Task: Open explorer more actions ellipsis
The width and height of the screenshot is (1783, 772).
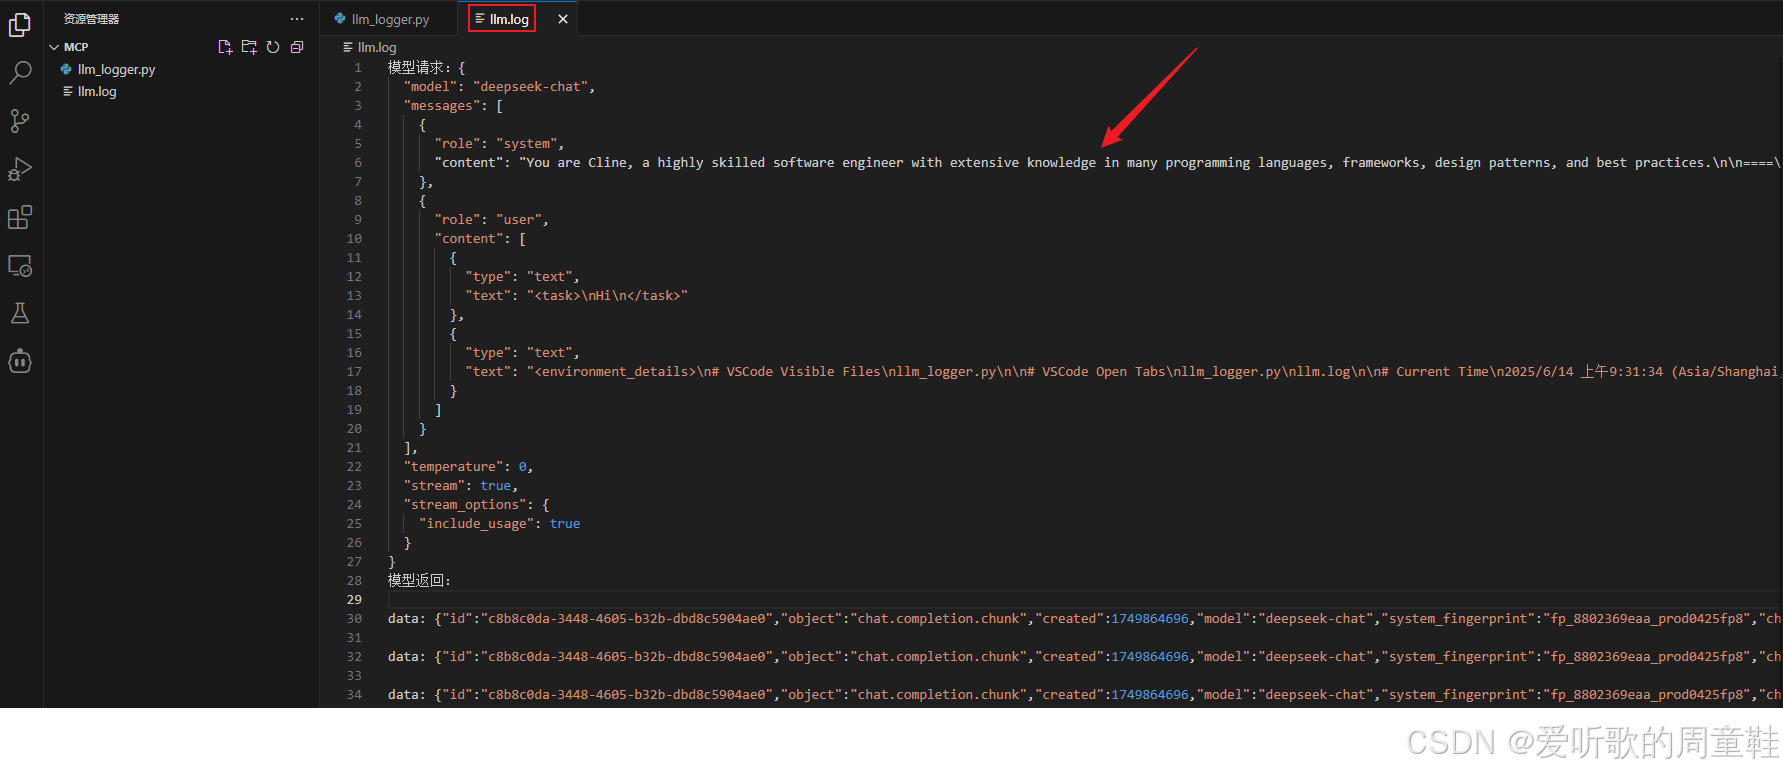Action: pos(297,19)
